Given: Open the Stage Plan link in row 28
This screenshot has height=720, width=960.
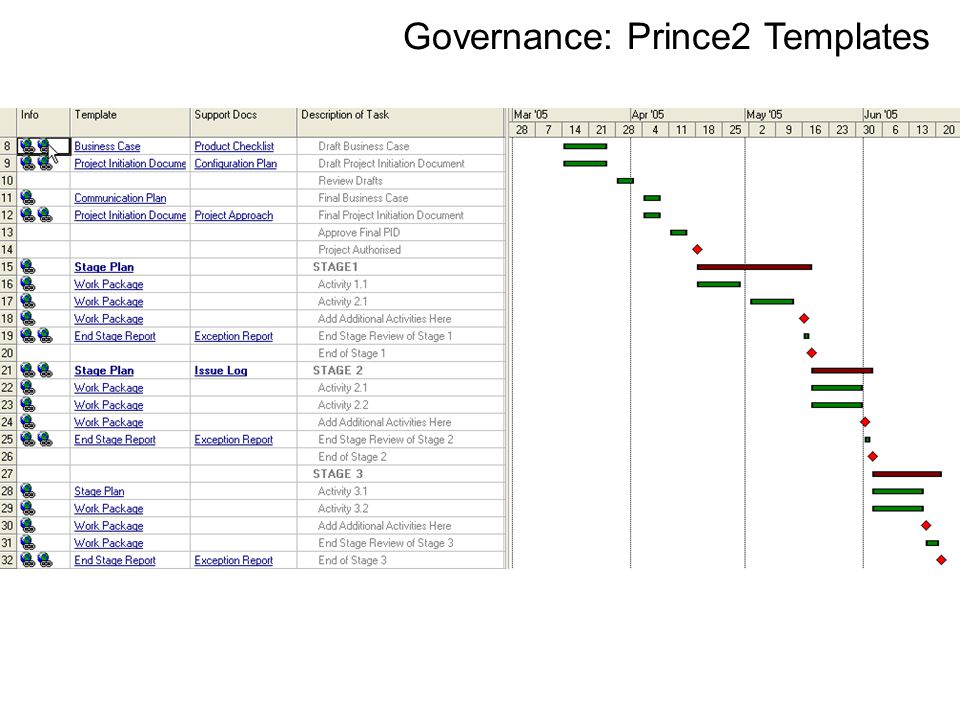Looking at the screenshot, I should click(x=99, y=491).
